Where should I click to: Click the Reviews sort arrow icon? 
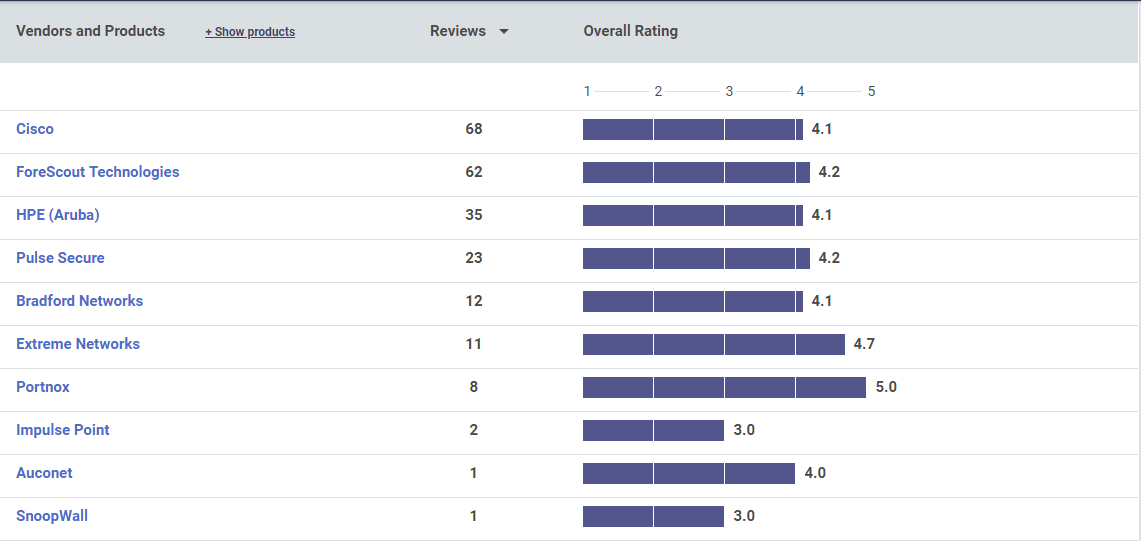click(x=504, y=32)
